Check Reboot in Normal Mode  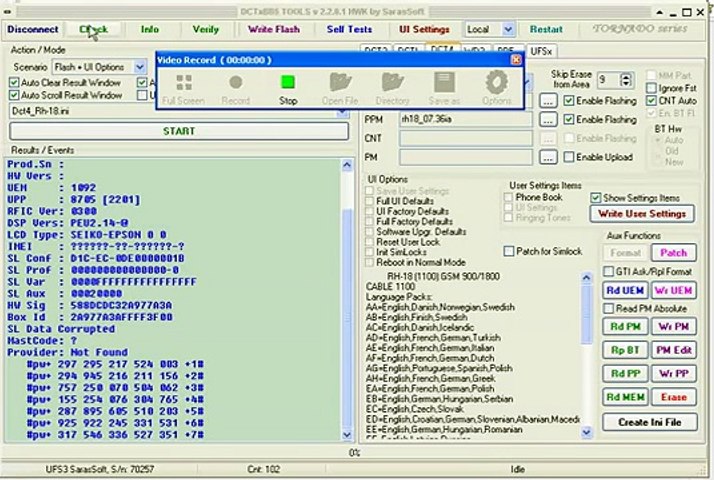(370, 262)
